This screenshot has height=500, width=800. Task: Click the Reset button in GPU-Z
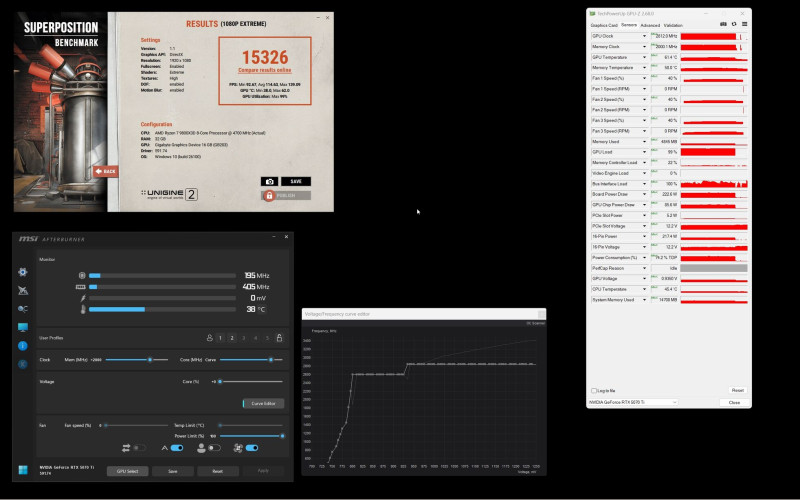pos(737,390)
